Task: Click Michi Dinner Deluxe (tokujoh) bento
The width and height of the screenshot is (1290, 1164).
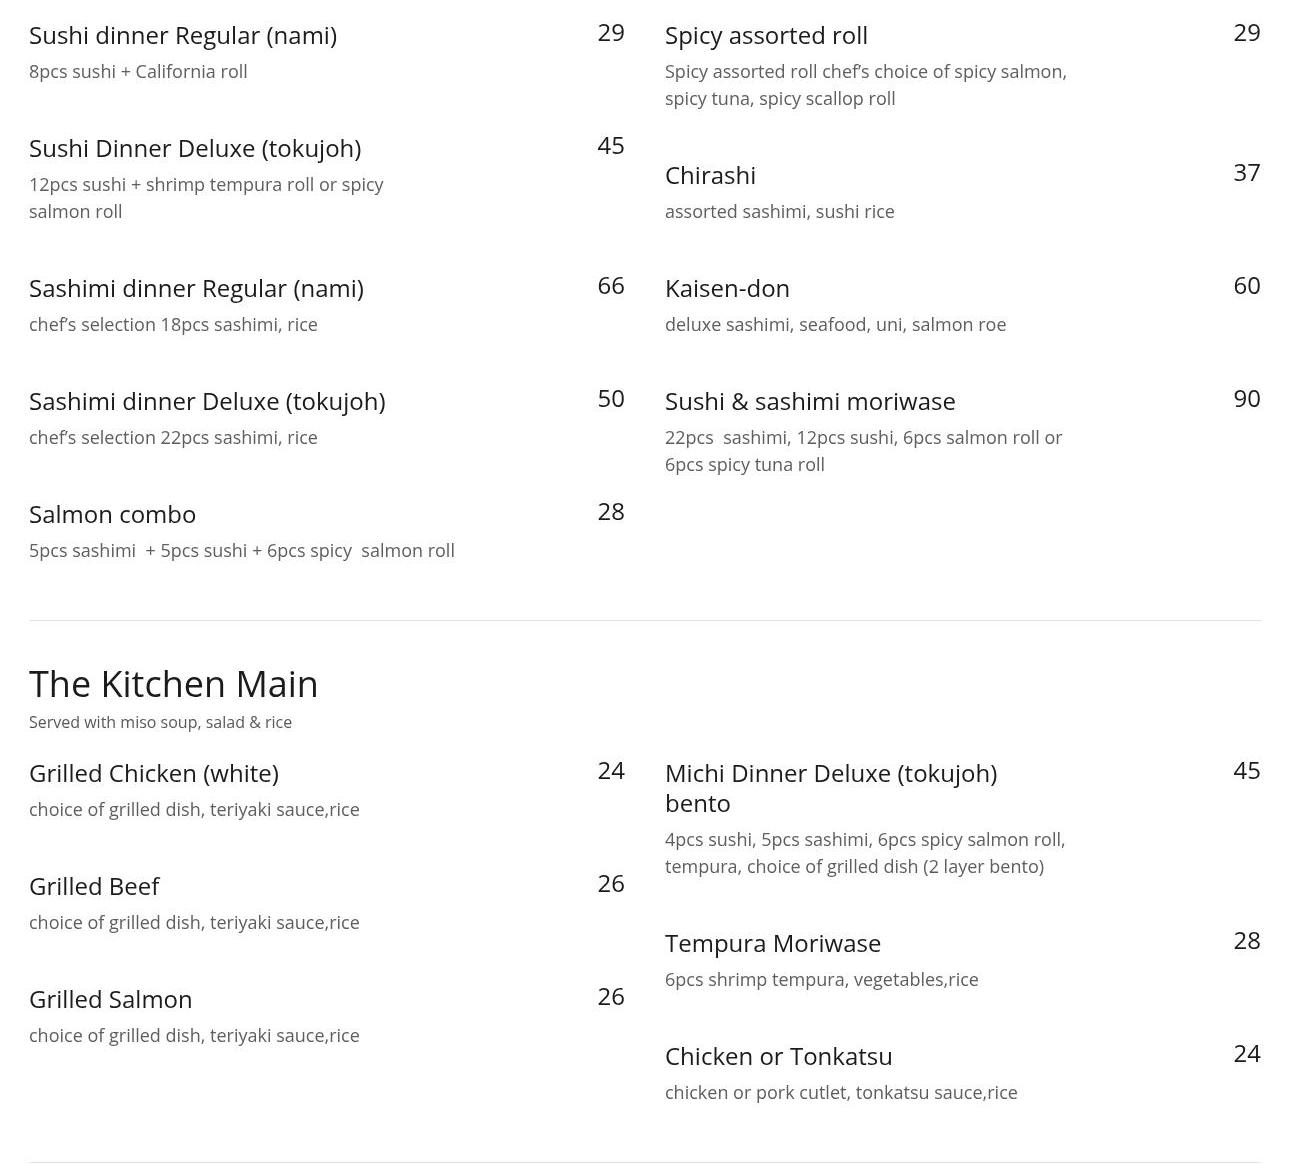Action: [831, 788]
